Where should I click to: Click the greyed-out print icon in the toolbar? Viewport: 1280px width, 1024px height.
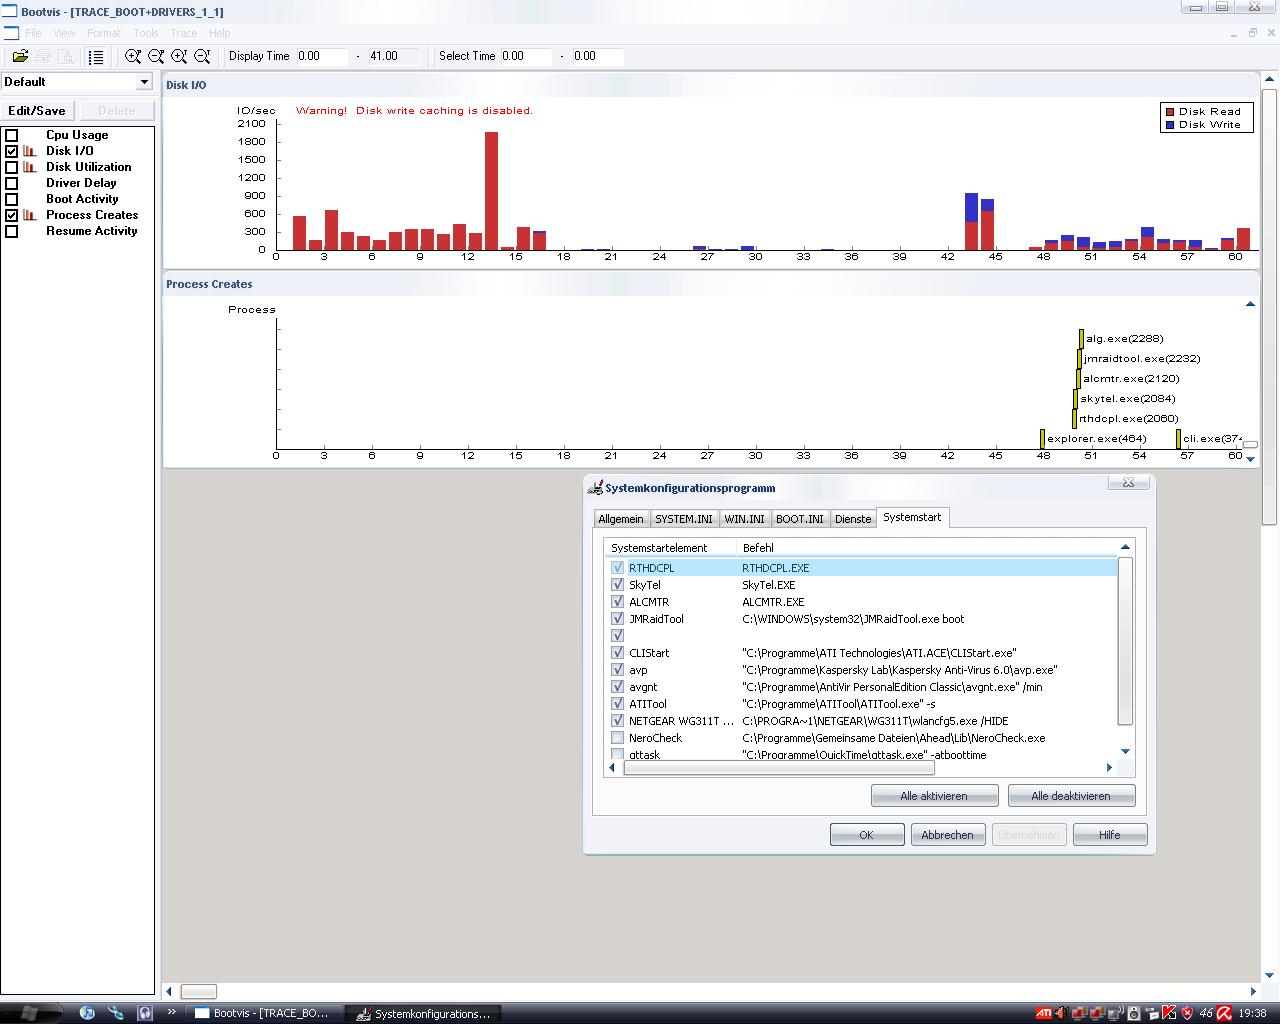(x=43, y=56)
